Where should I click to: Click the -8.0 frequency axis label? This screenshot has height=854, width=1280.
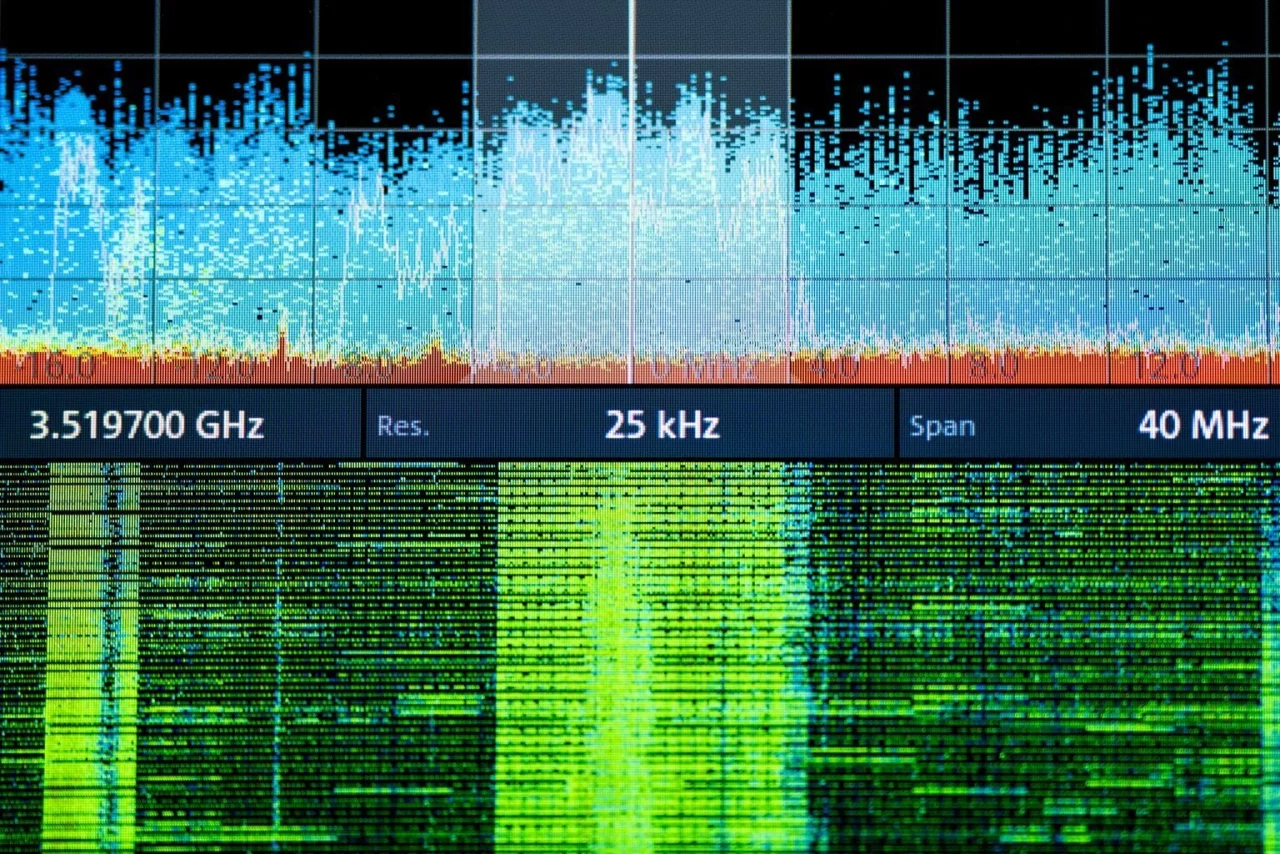coord(368,368)
